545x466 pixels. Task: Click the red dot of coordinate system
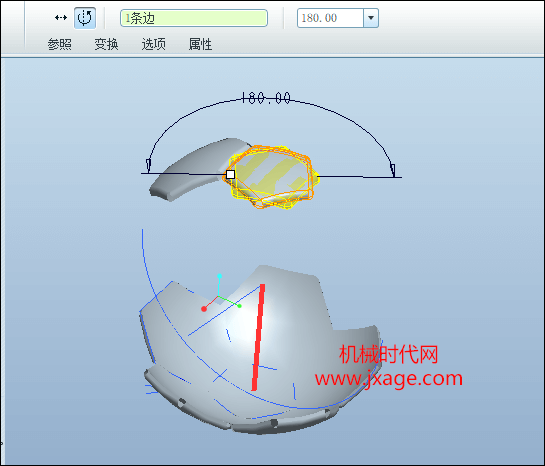[x=204, y=309]
